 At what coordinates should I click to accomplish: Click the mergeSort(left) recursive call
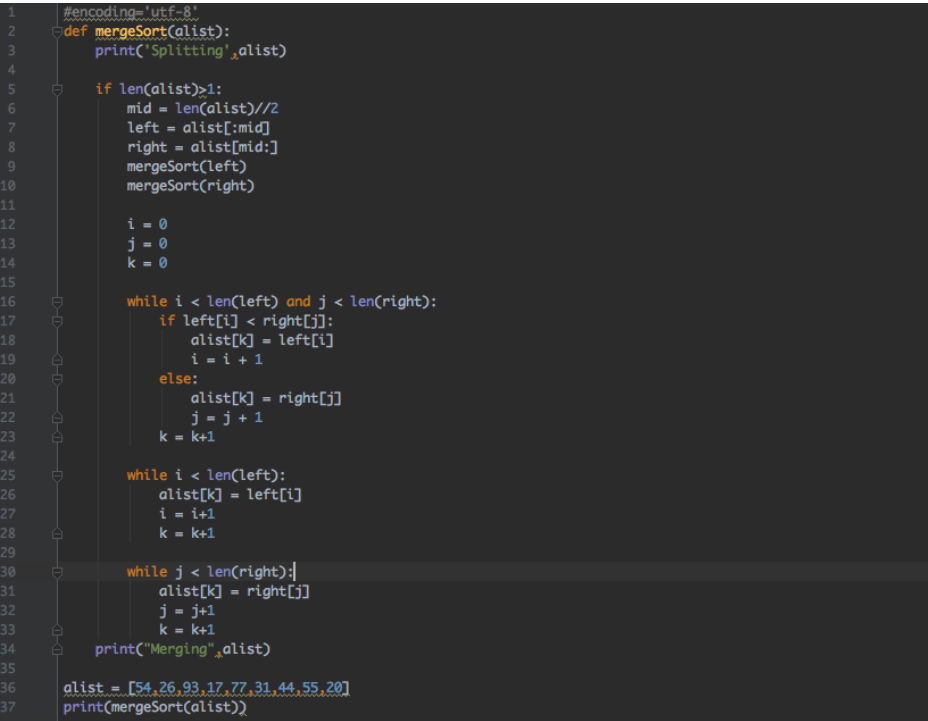click(186, 166)
